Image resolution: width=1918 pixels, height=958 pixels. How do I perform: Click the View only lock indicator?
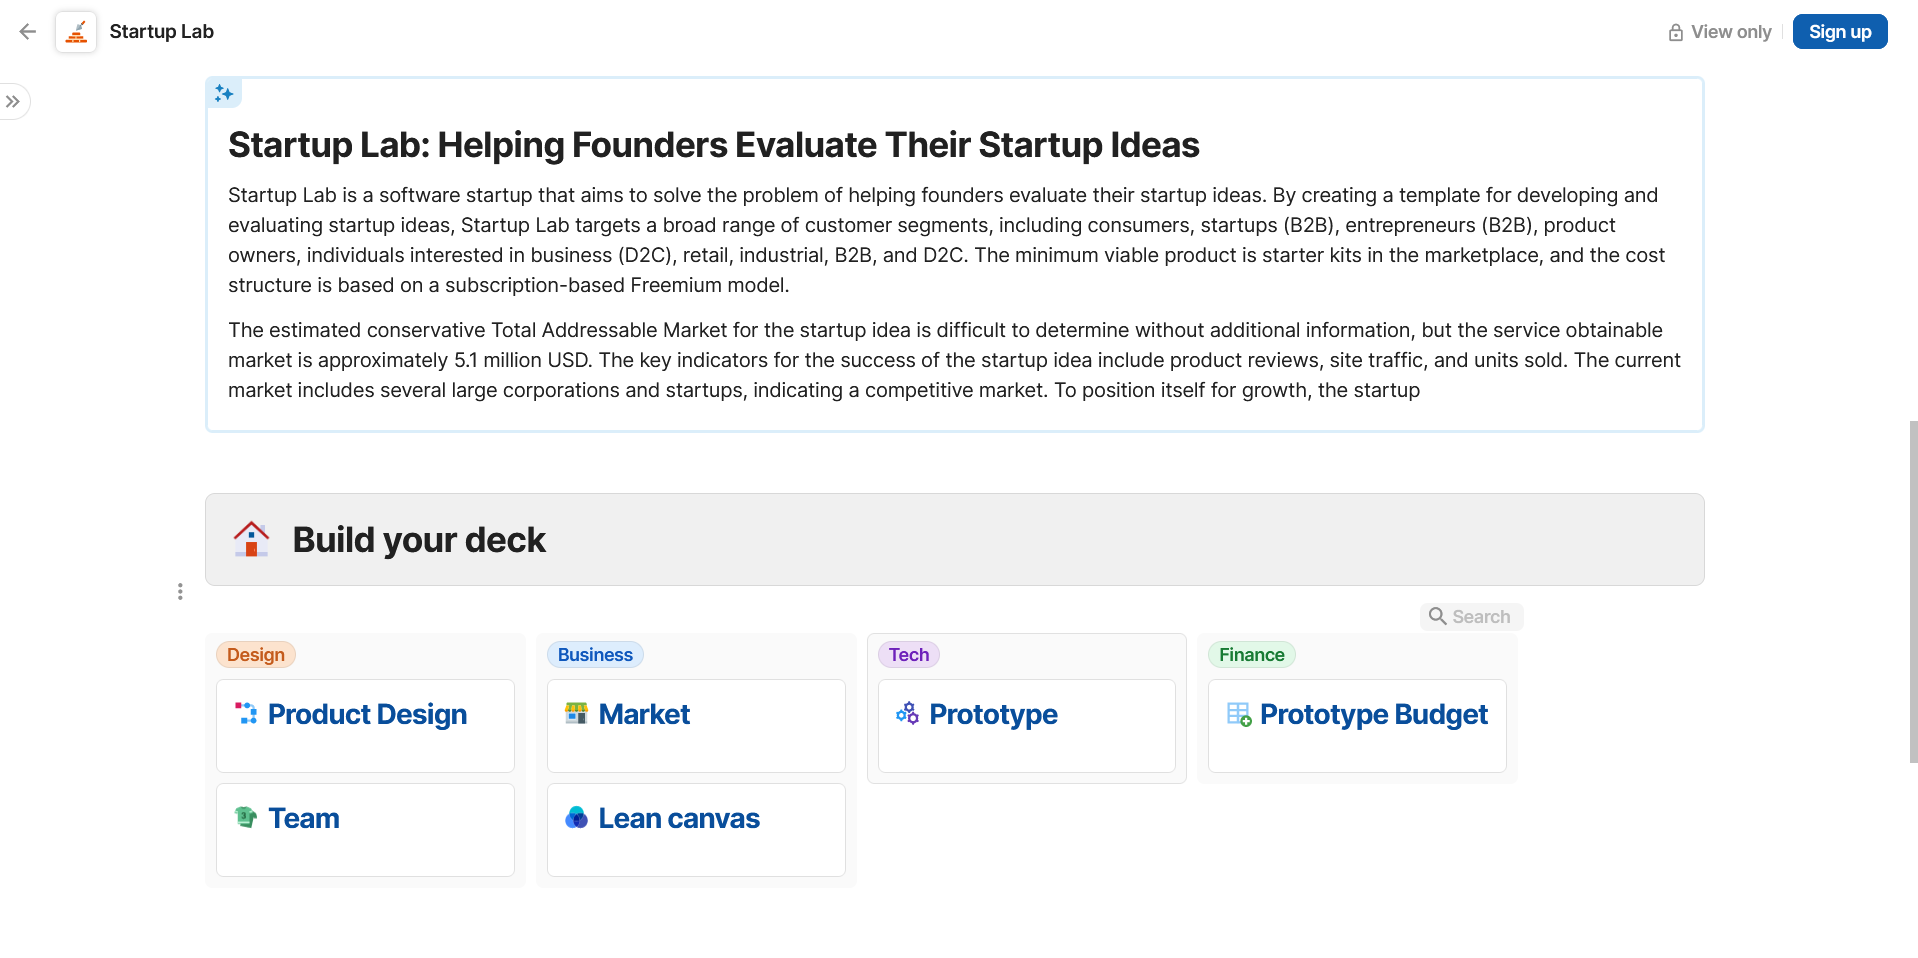point(1720,32)
